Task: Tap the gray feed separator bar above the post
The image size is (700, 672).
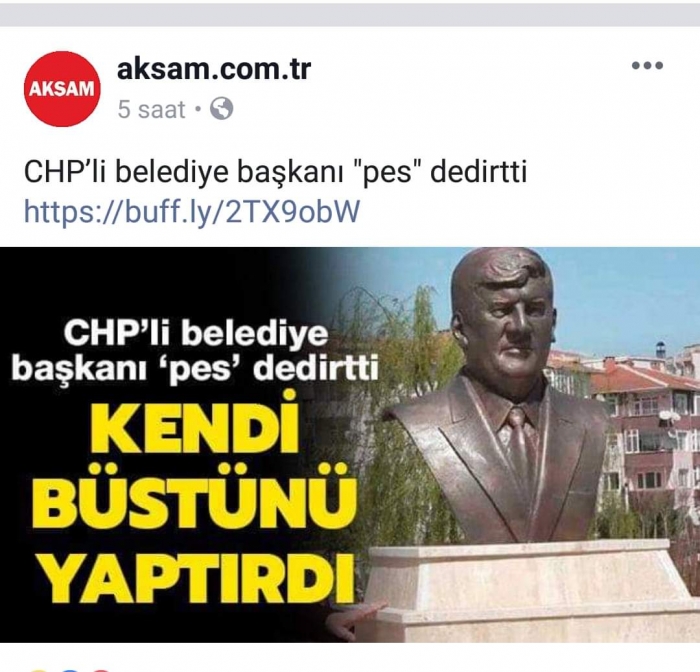Action: [350, 15]
